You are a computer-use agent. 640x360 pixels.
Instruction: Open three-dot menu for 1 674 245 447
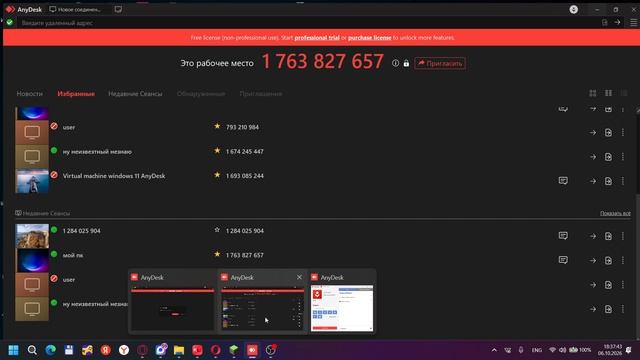click(623, 157)
